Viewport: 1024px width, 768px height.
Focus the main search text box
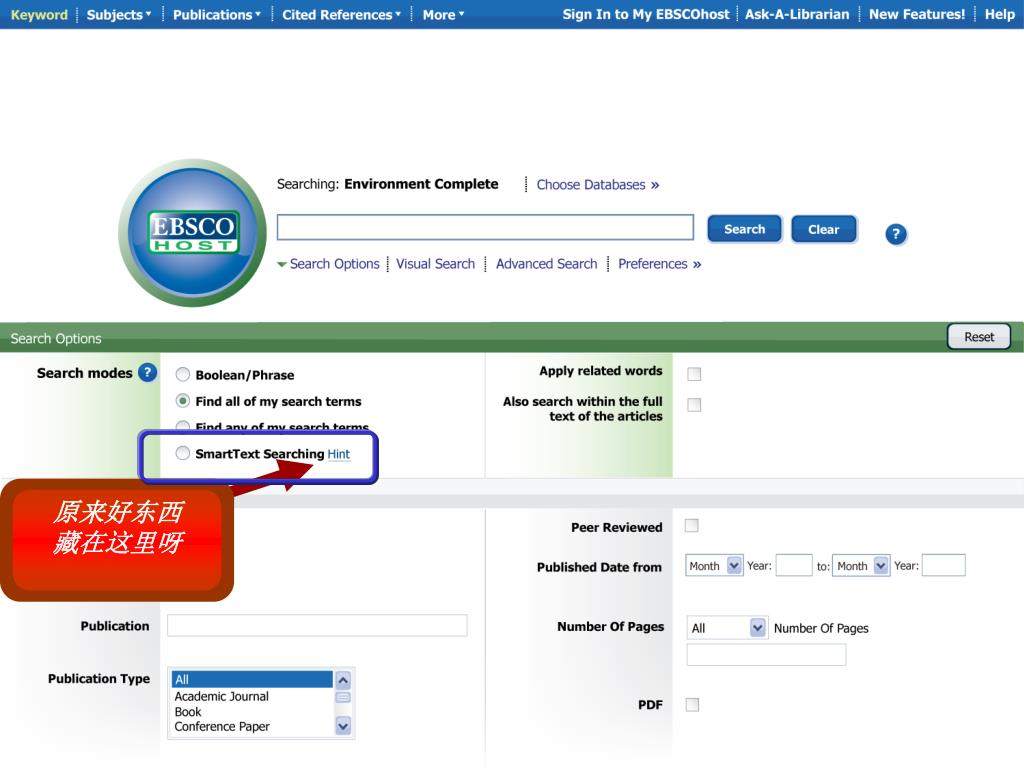point(485,227)
